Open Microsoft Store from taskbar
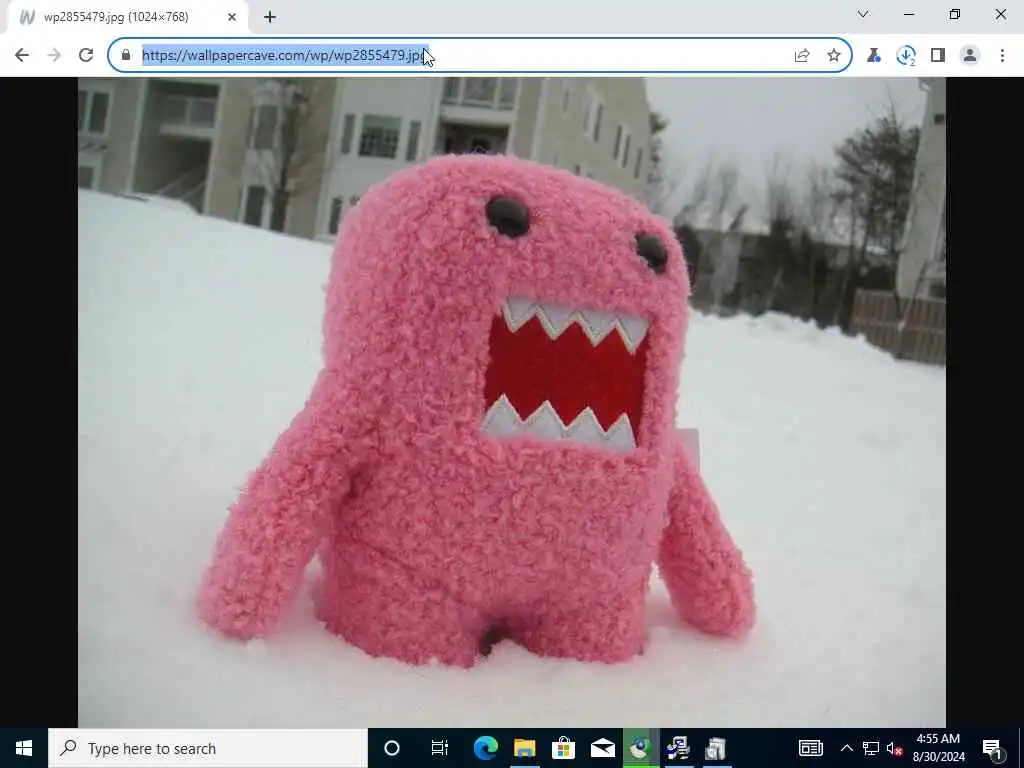 point(563,748)
